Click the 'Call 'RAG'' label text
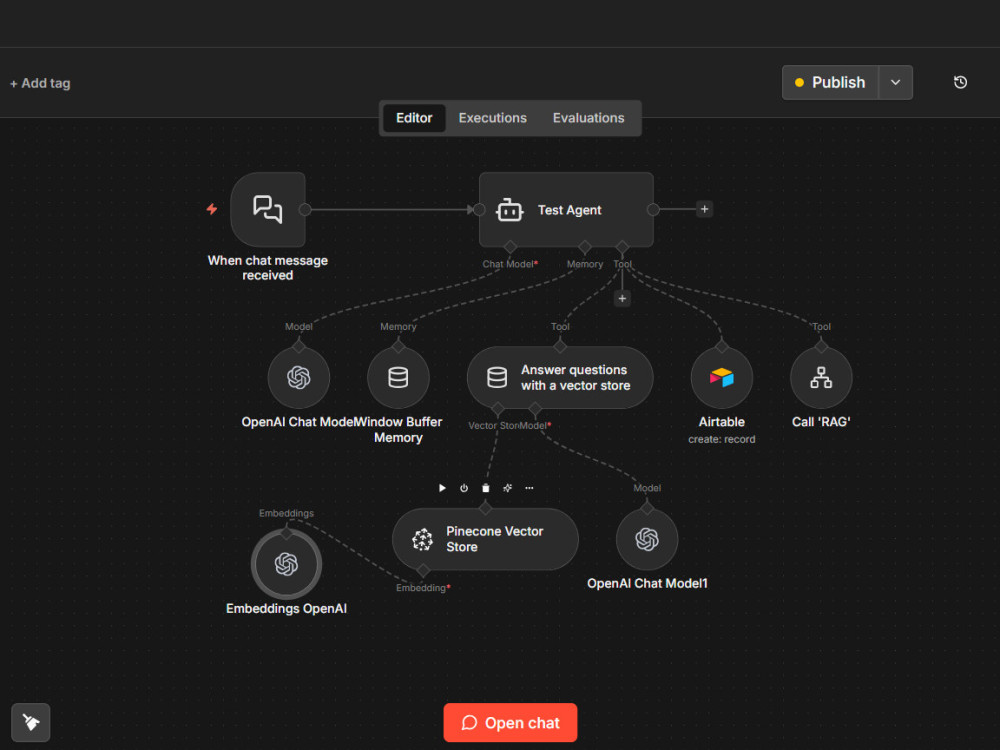 click(821, 422)
